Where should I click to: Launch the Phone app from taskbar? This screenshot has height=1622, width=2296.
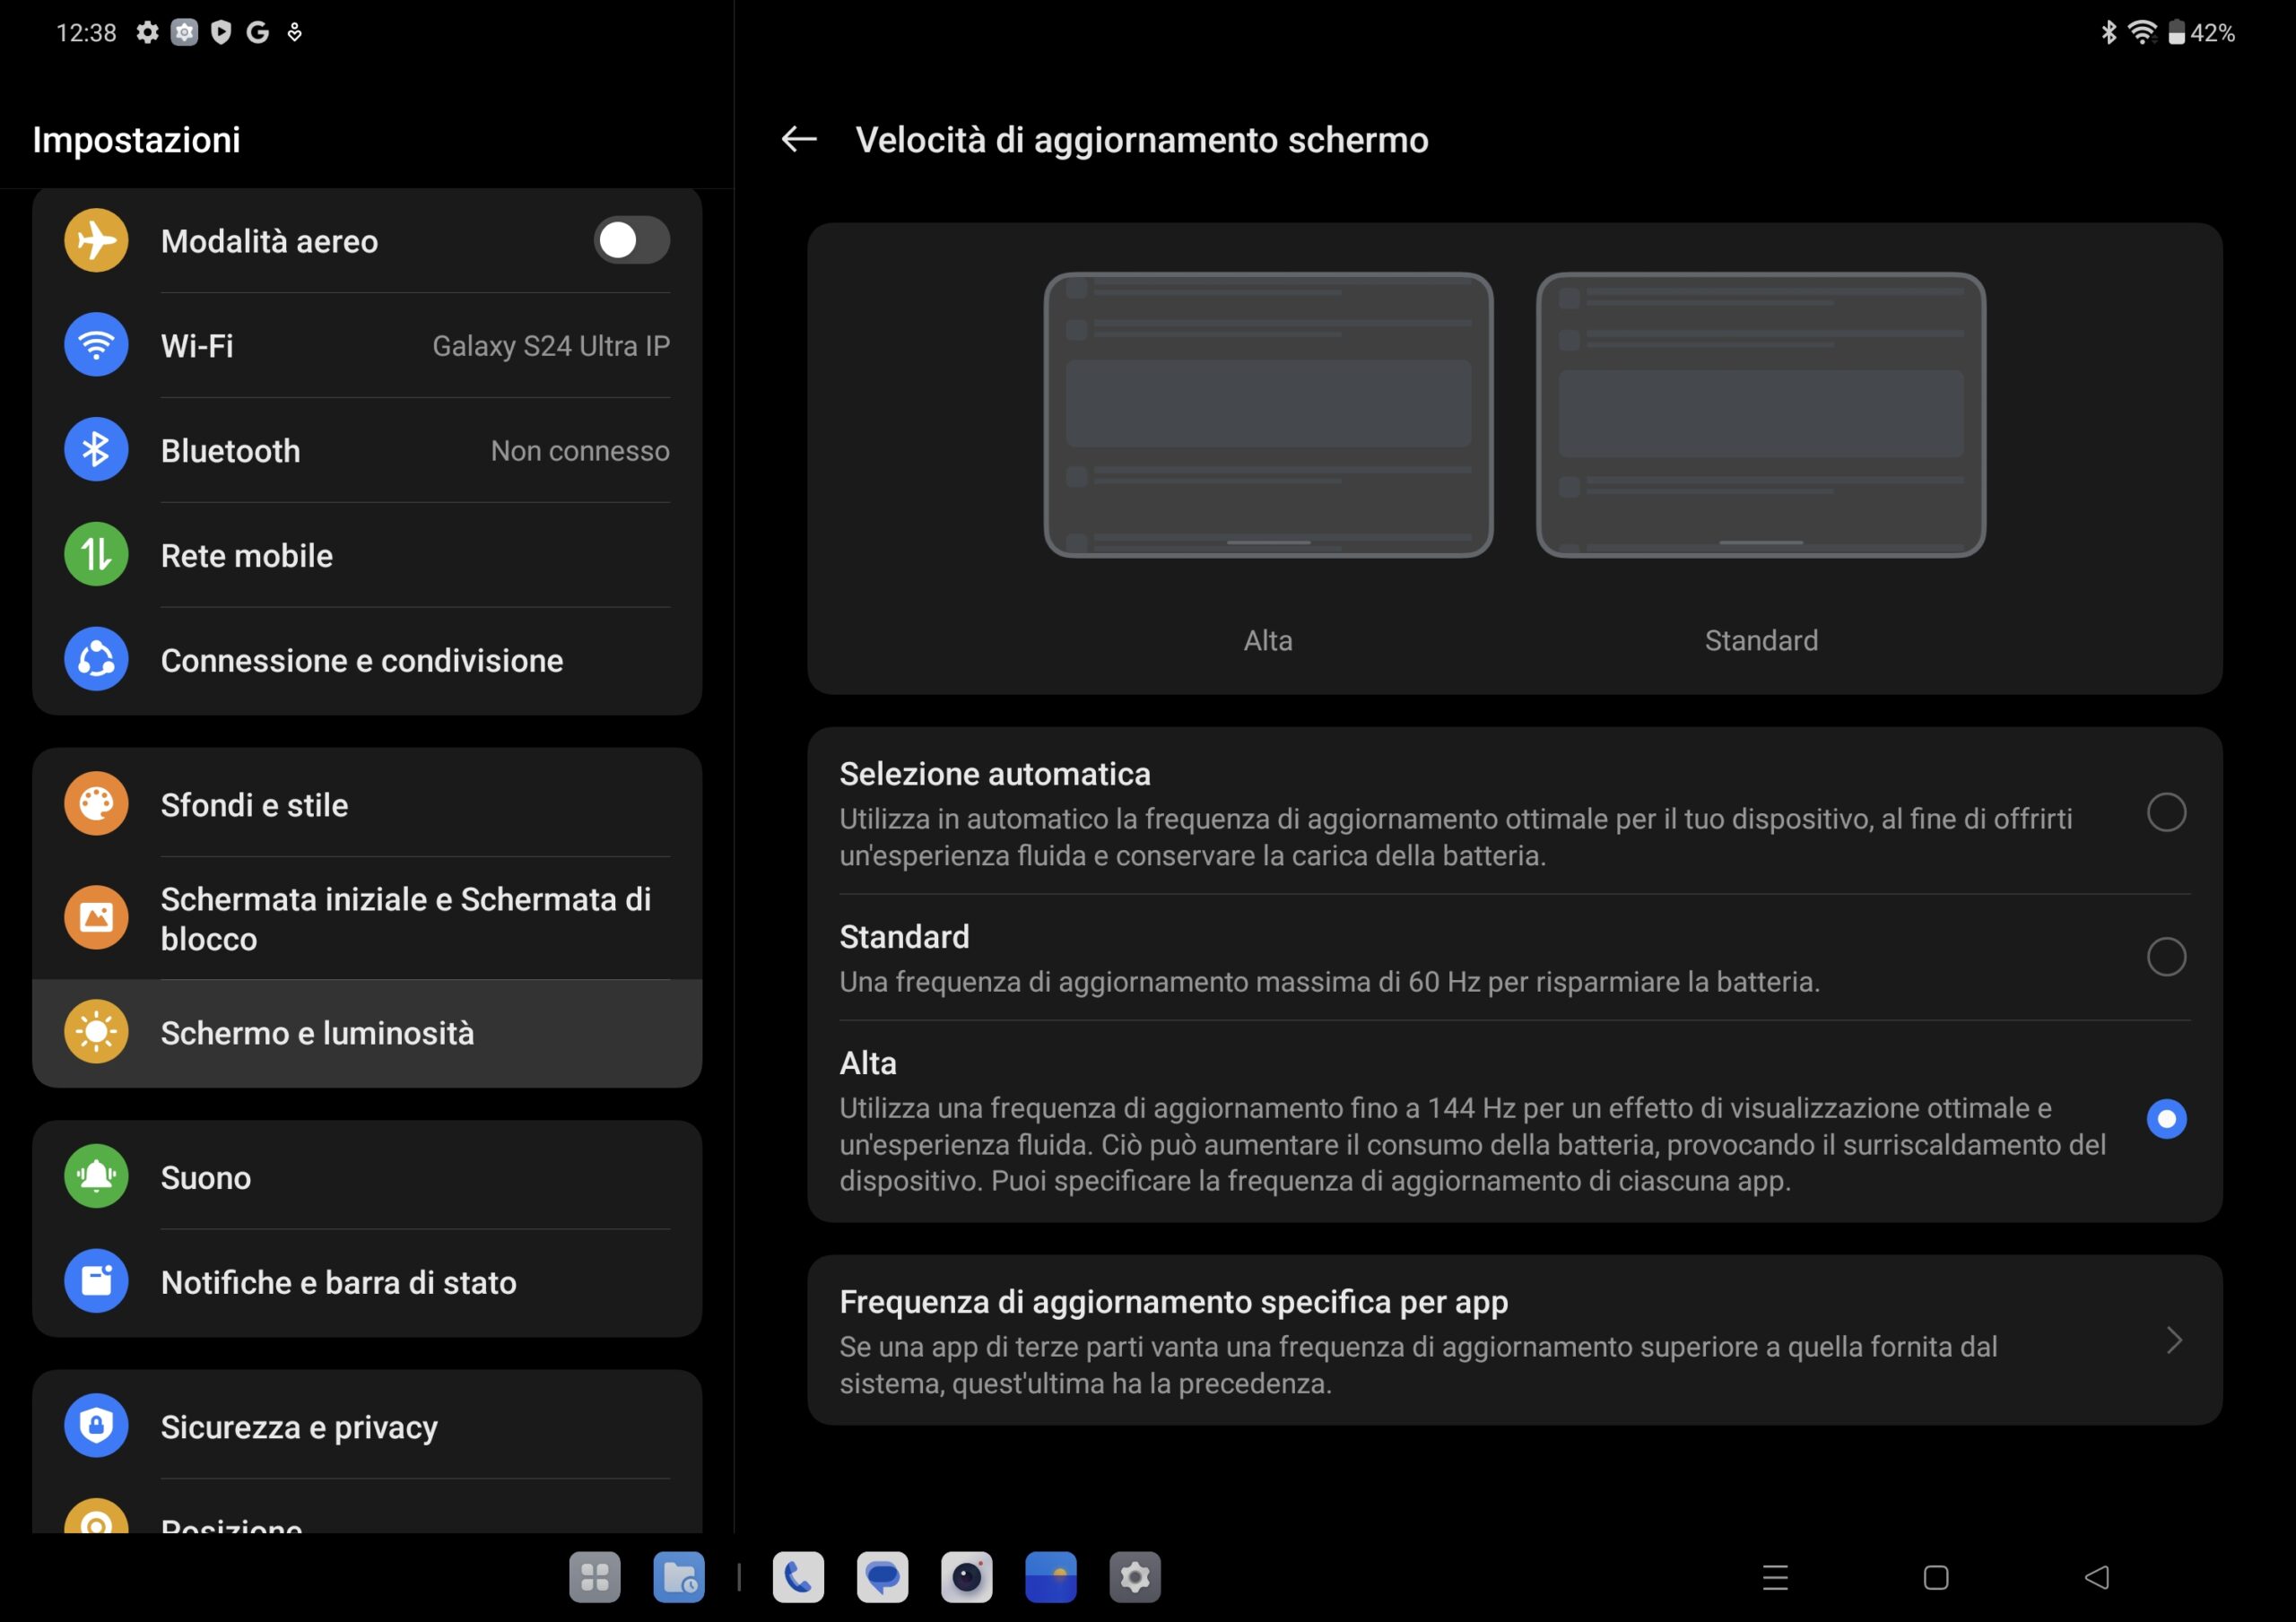point(798,1577)
